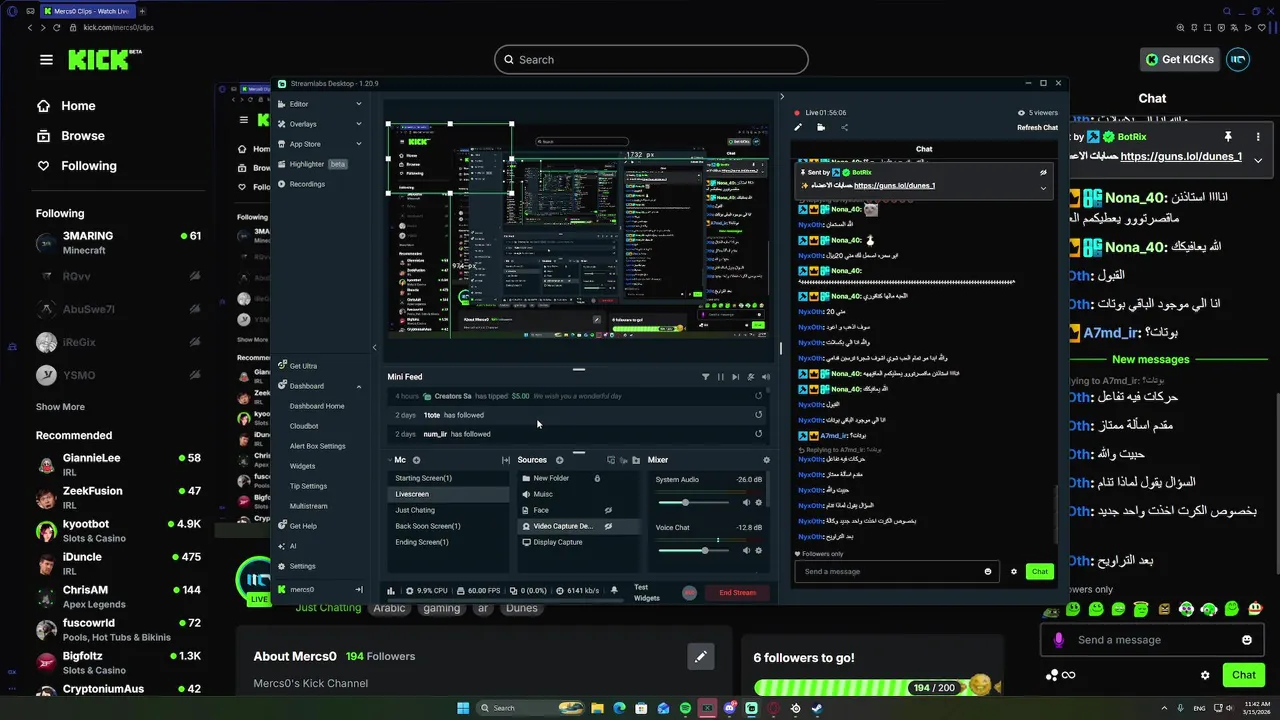Focus the Streamlabs chat message input
The height and width of the screenshot is (720, 1280).
[896, 572]
